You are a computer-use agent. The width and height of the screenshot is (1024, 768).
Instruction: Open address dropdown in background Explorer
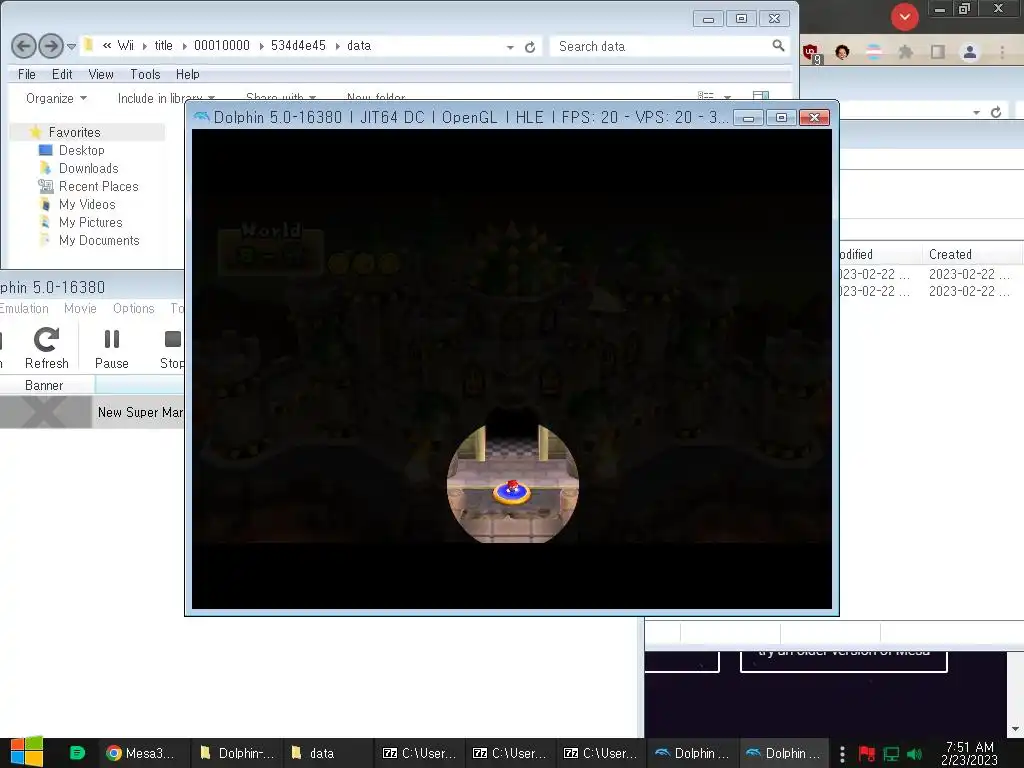click(976, 113)
